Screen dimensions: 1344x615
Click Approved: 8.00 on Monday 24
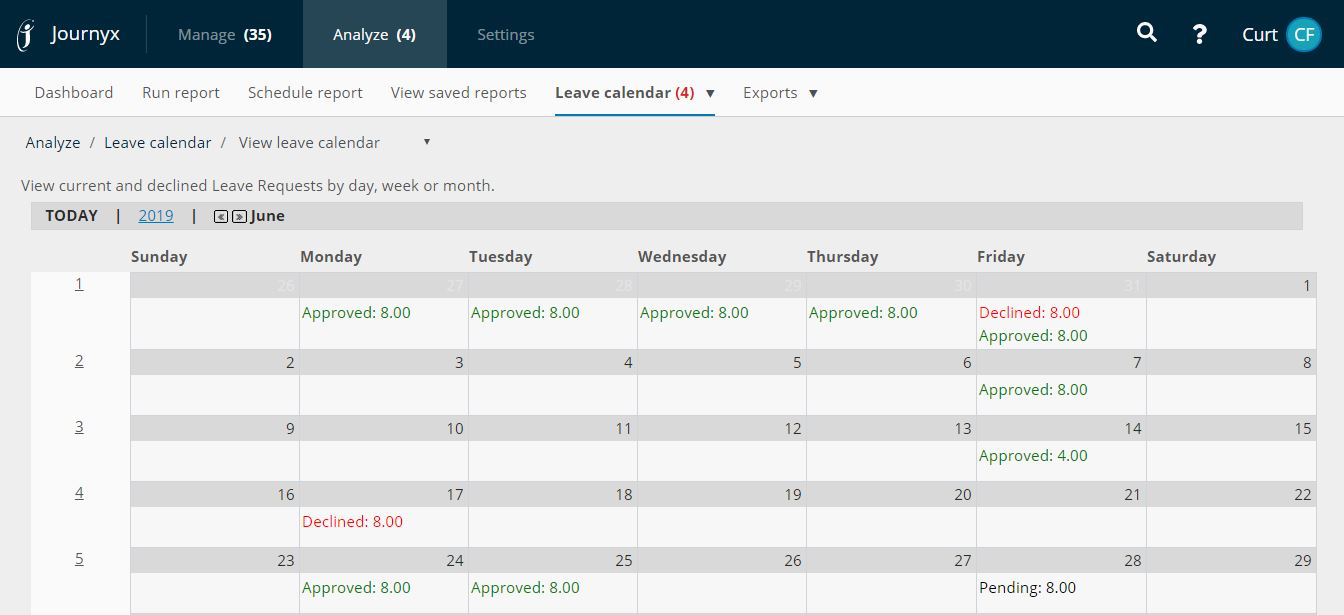tap(356, 588)
